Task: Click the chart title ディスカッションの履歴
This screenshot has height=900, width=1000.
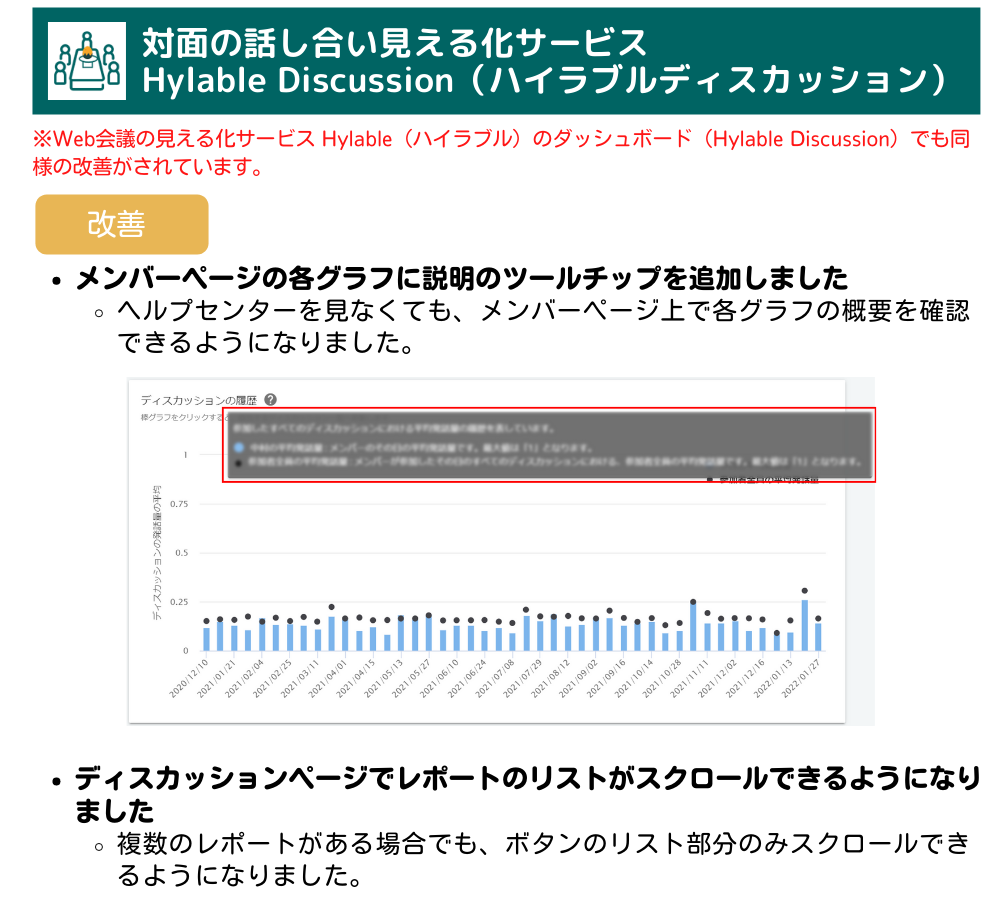Action: [x=198, y=401]
